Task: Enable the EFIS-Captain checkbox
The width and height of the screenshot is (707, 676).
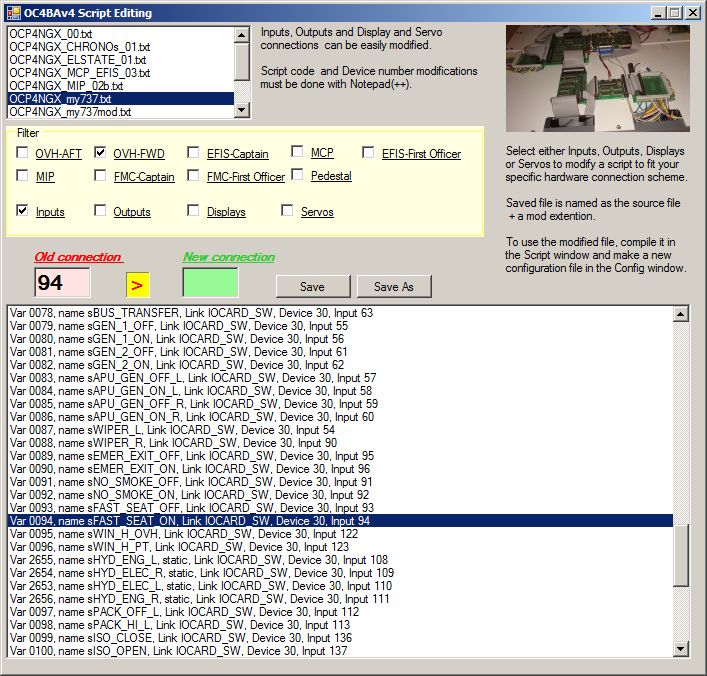Action: click(x=193, y=152)
